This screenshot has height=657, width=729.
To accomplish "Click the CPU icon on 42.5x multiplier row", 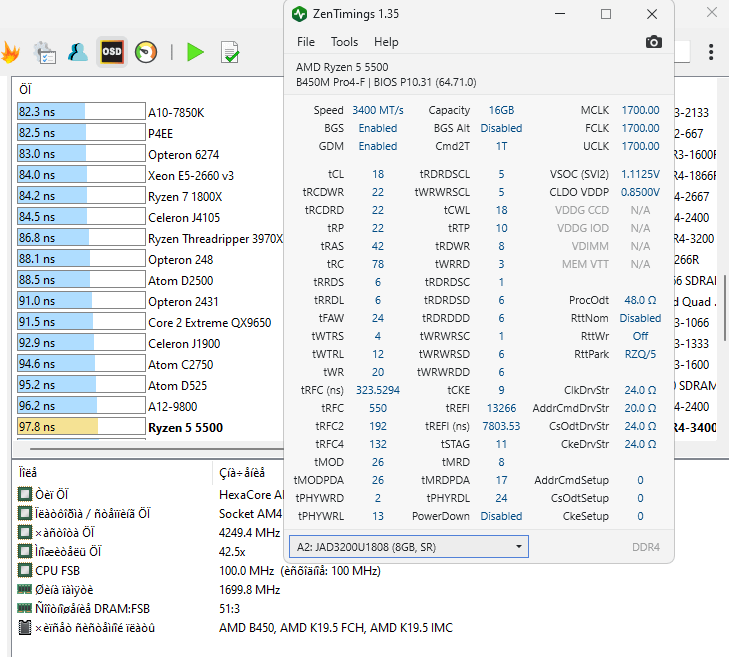I will 25,551.
